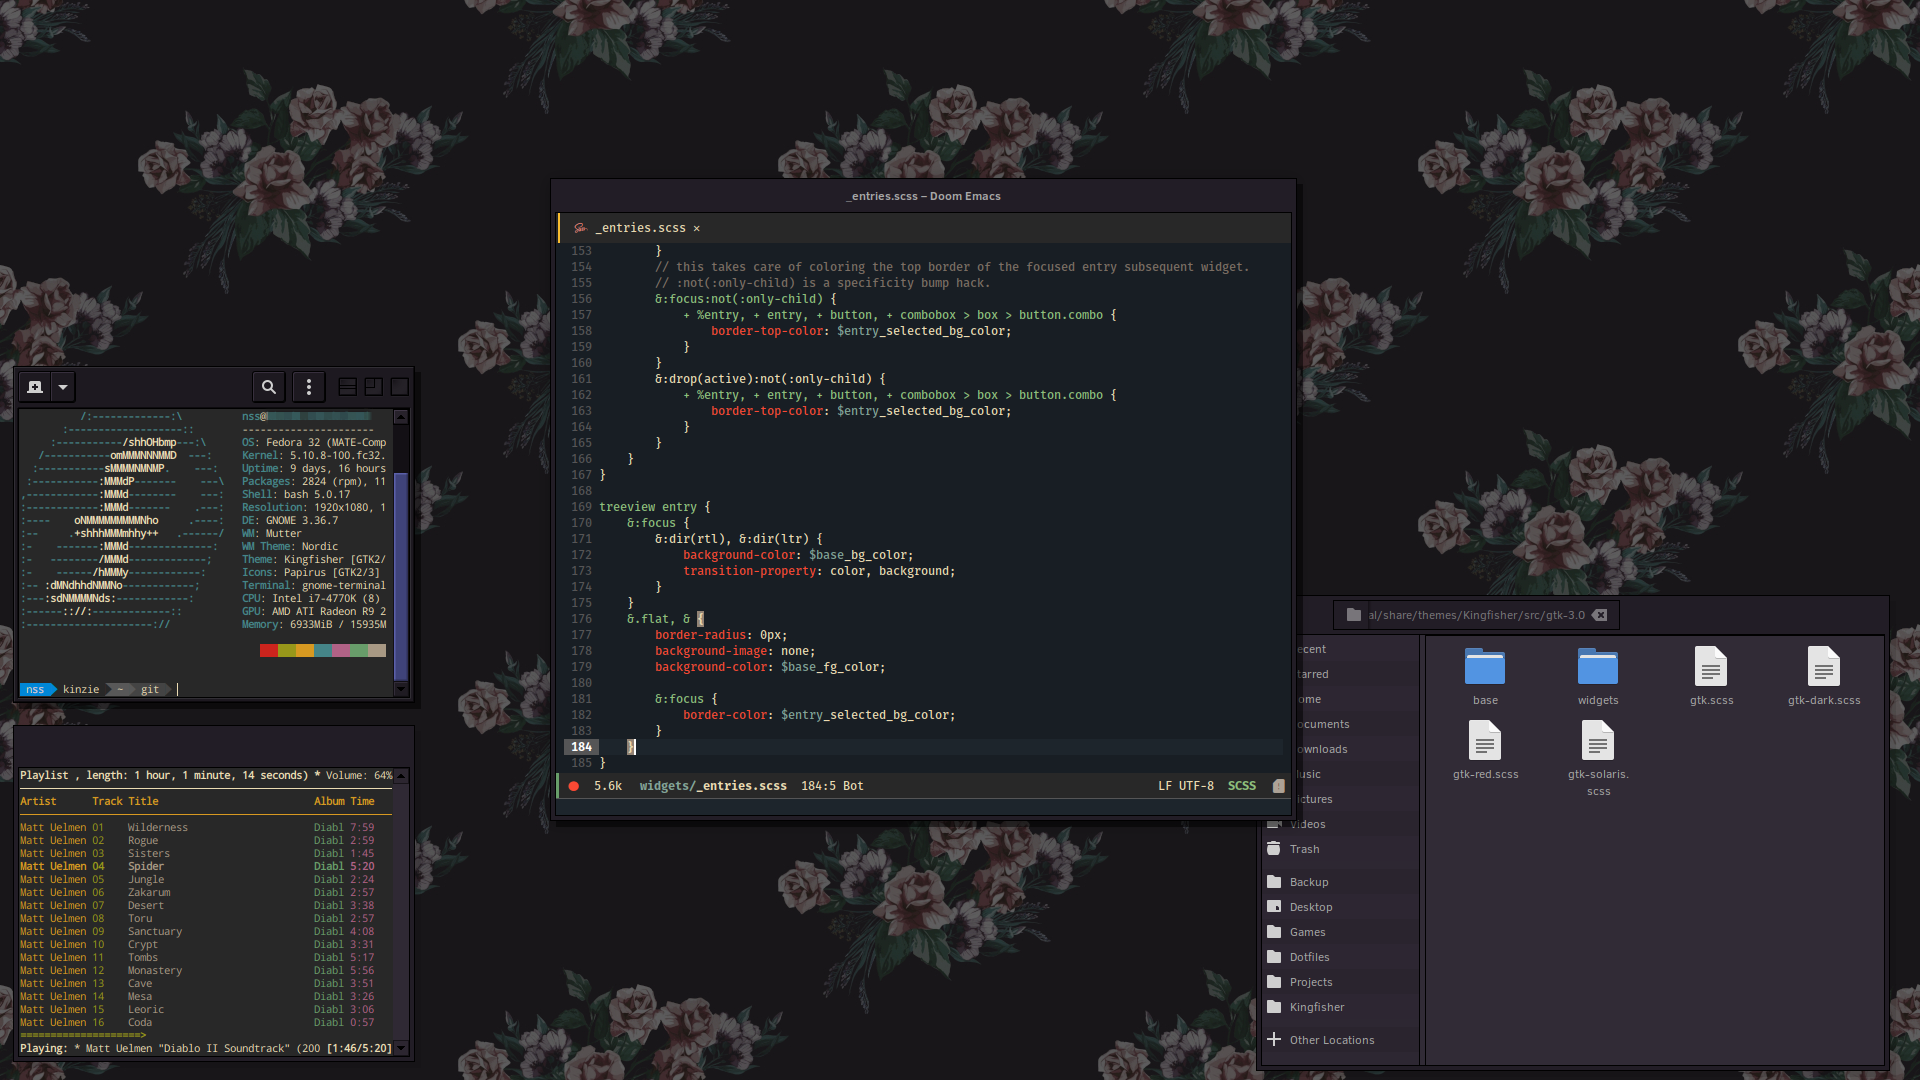Search terminal output with the magnifier icon

pos(268,386)
